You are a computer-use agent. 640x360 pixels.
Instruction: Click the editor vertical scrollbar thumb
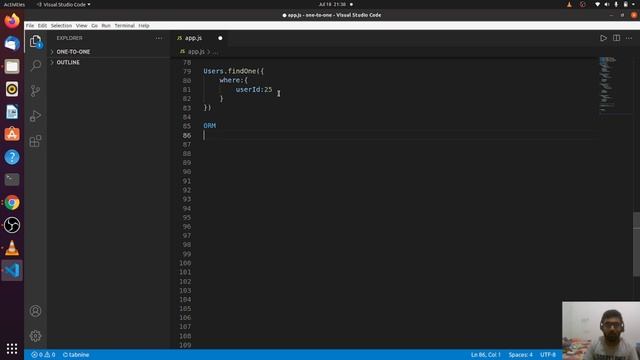(x=636, y=244)
